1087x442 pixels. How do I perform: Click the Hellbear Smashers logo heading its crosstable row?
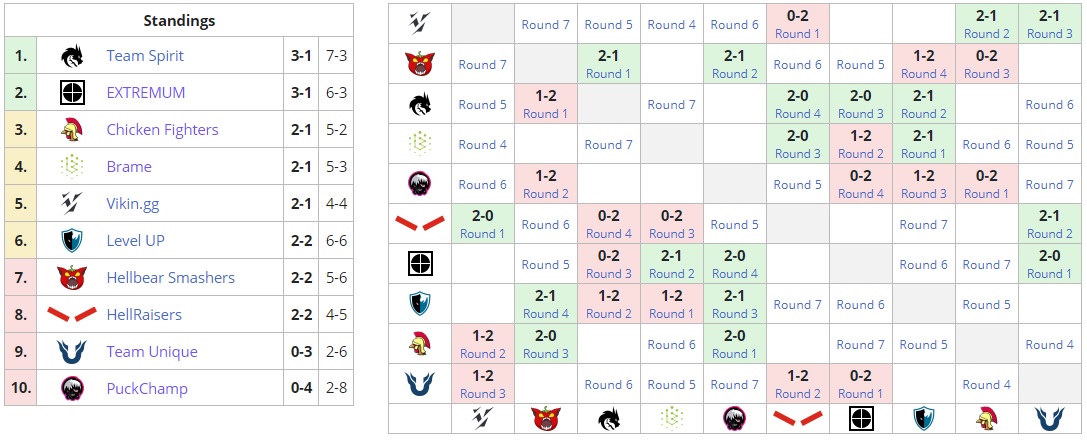pos(420,65)
